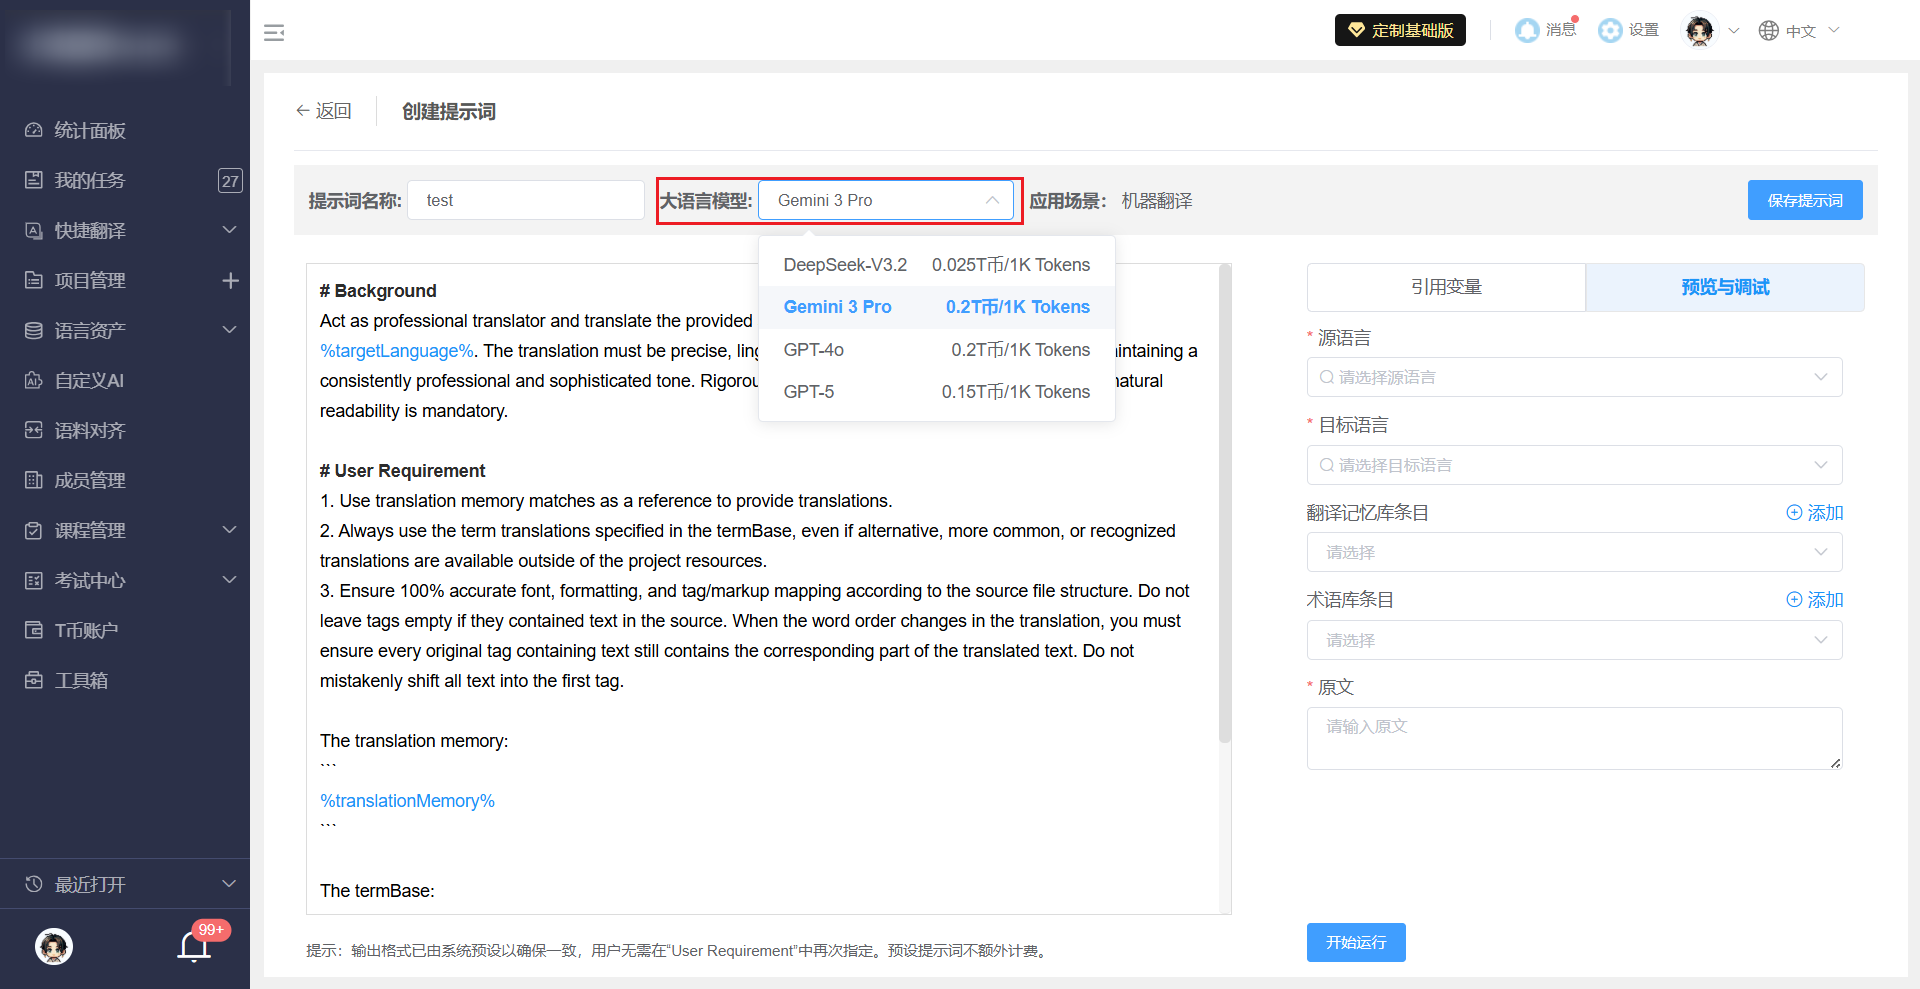Click the plus icon beside 项目管理
The width and height of the screenshot is (1920, 989).
point(230,281)
